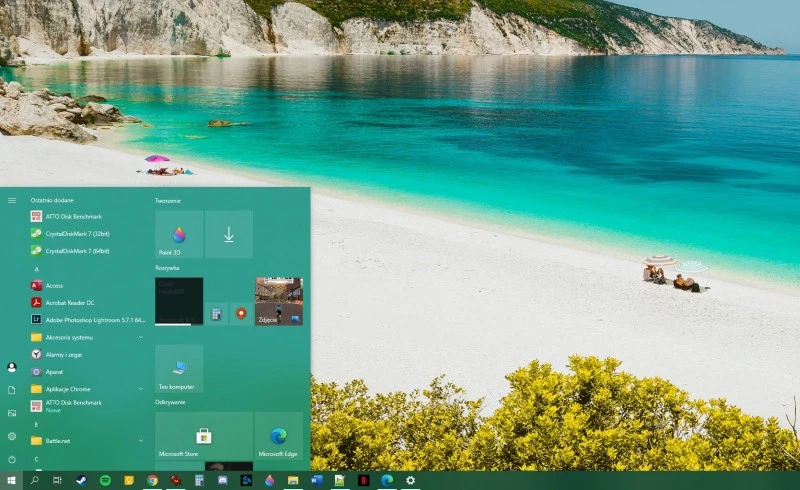The height and width of the screenshot is (490, 800).
Task: Click the Ostatnio dodane heading
Action: [x=52, y=200]
